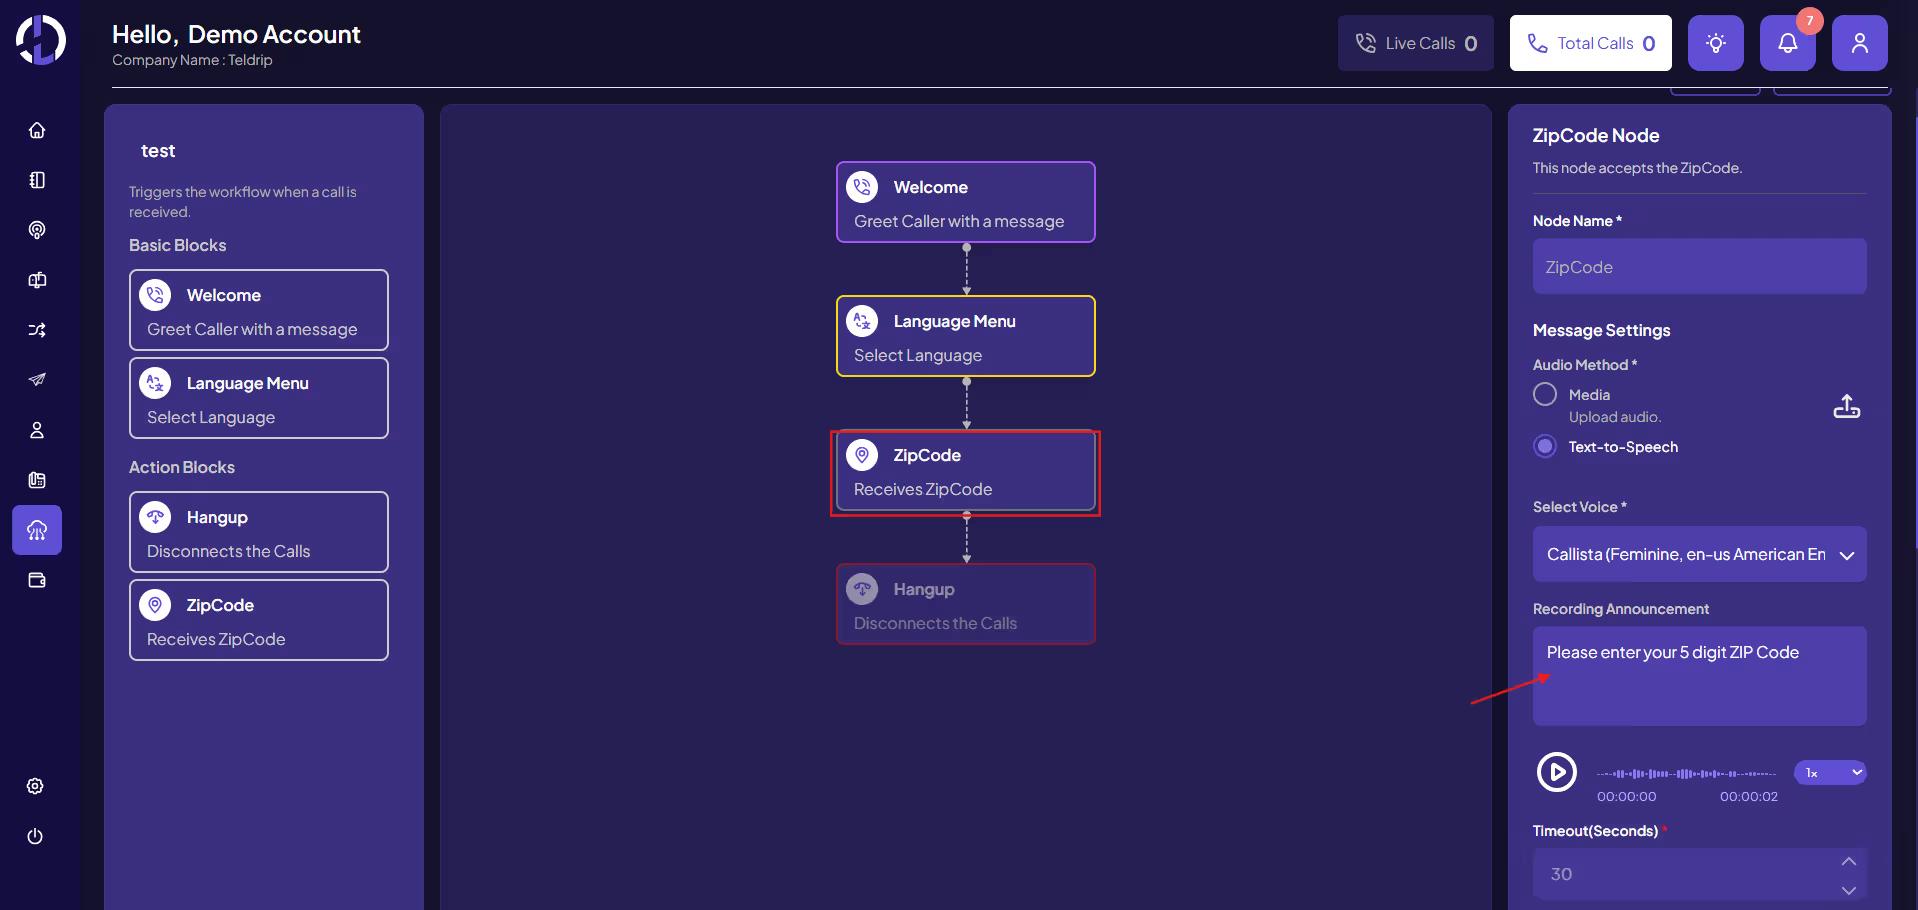Open playback speed 1x dropdown

1830,772
